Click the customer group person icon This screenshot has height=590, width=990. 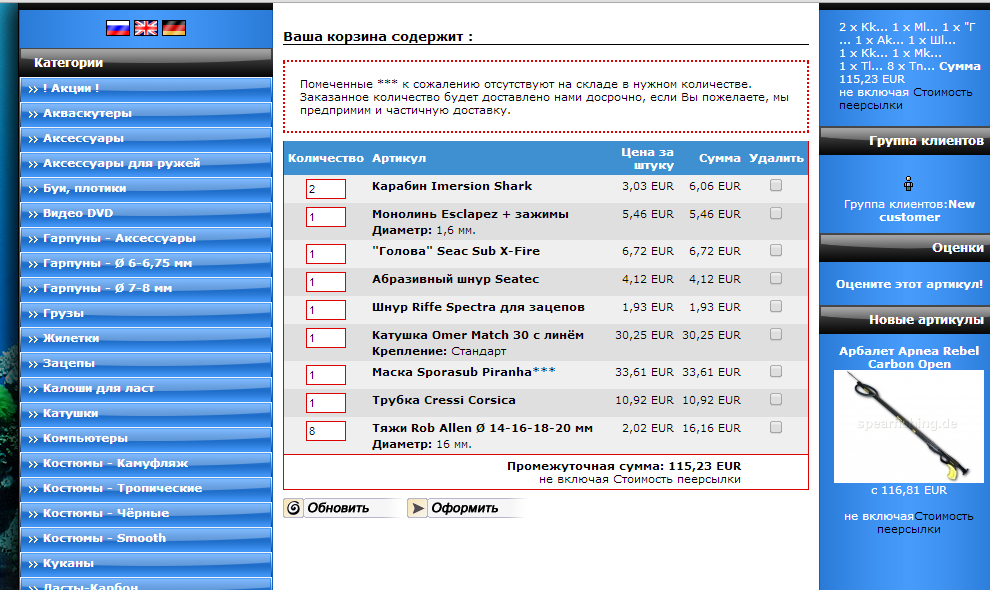(908, 184)
